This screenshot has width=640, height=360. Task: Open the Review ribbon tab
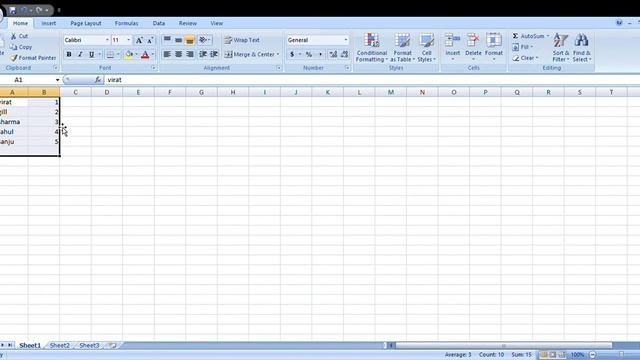click(x=187, y=23)
